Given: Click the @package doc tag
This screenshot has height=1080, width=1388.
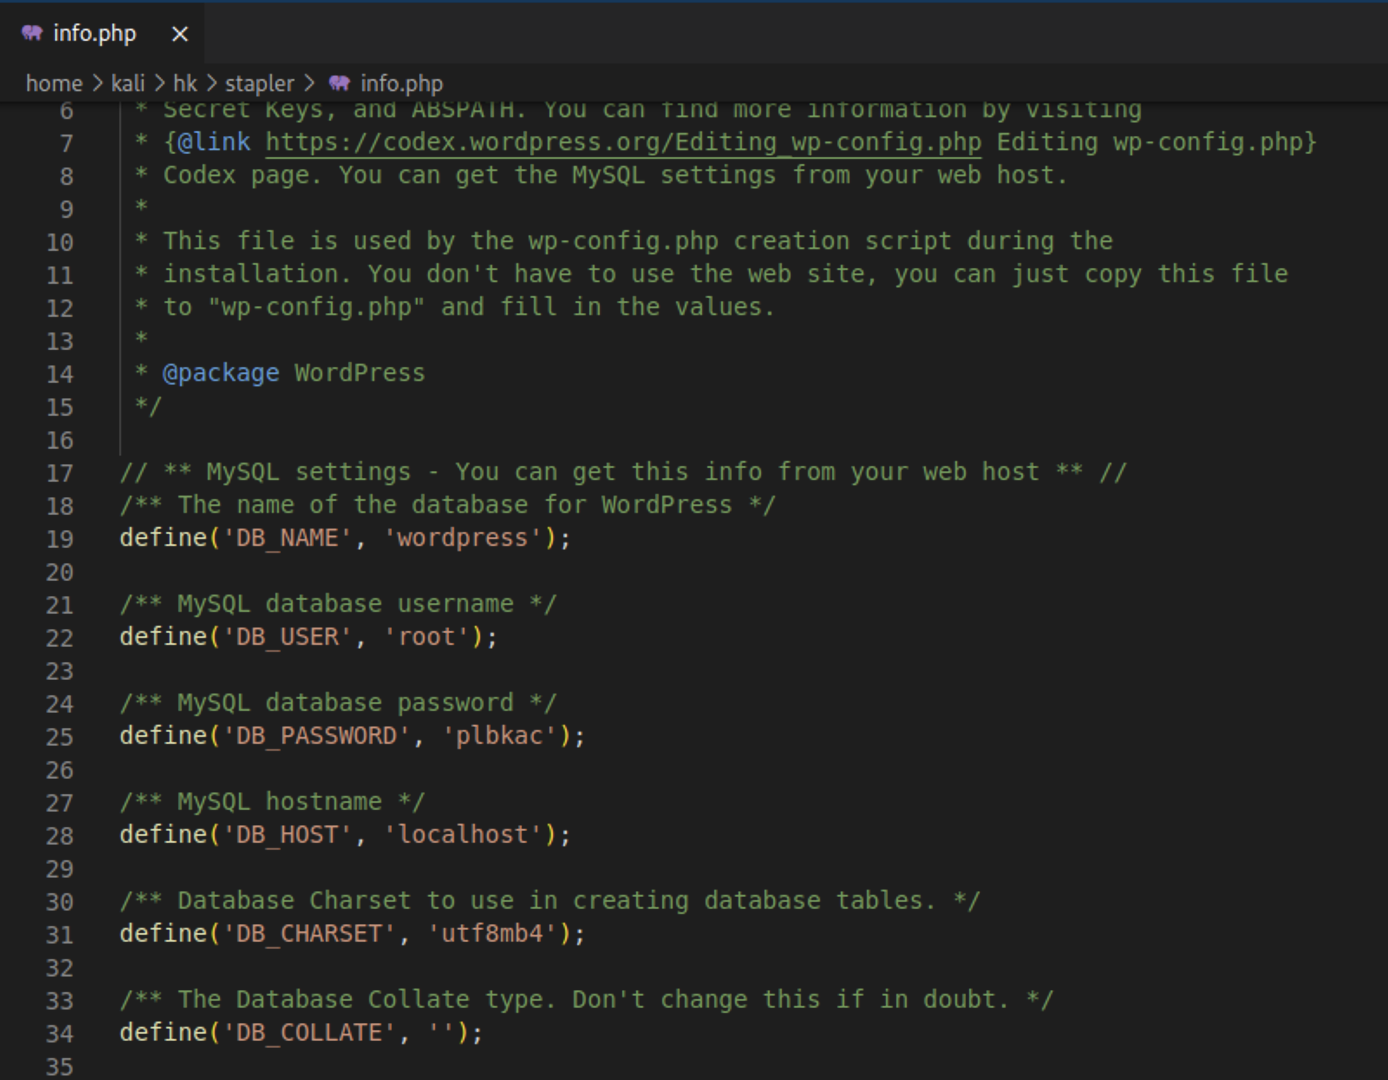Looking at the screenshot, I should tap(221, 373).
